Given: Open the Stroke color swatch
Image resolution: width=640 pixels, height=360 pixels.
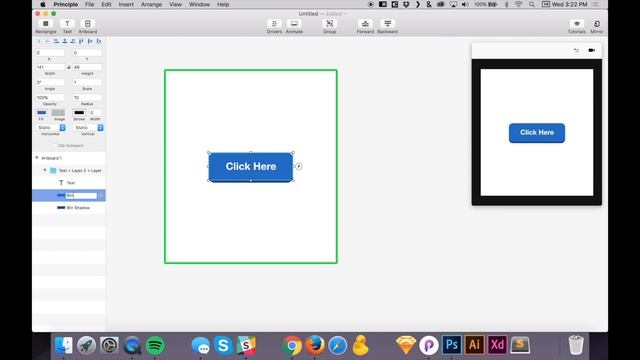Looking at the screenshot, I should (79, 113).
